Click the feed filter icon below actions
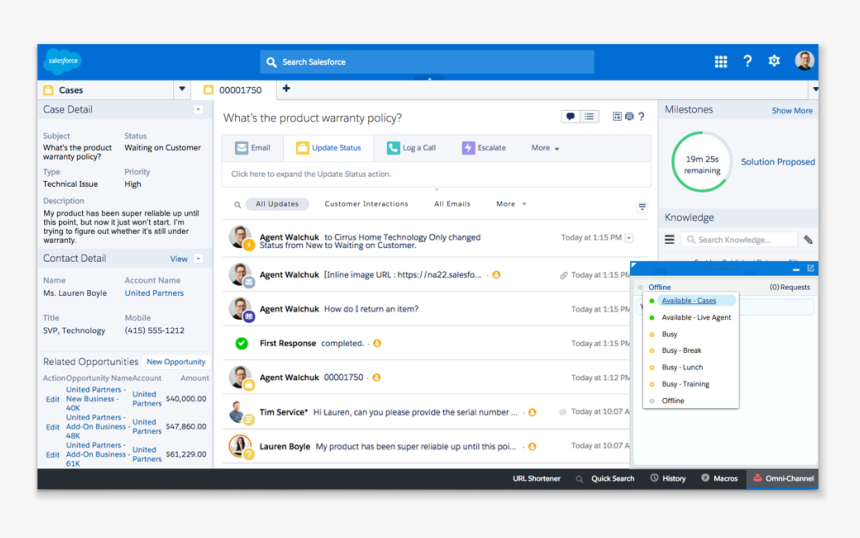 (642, 207)
